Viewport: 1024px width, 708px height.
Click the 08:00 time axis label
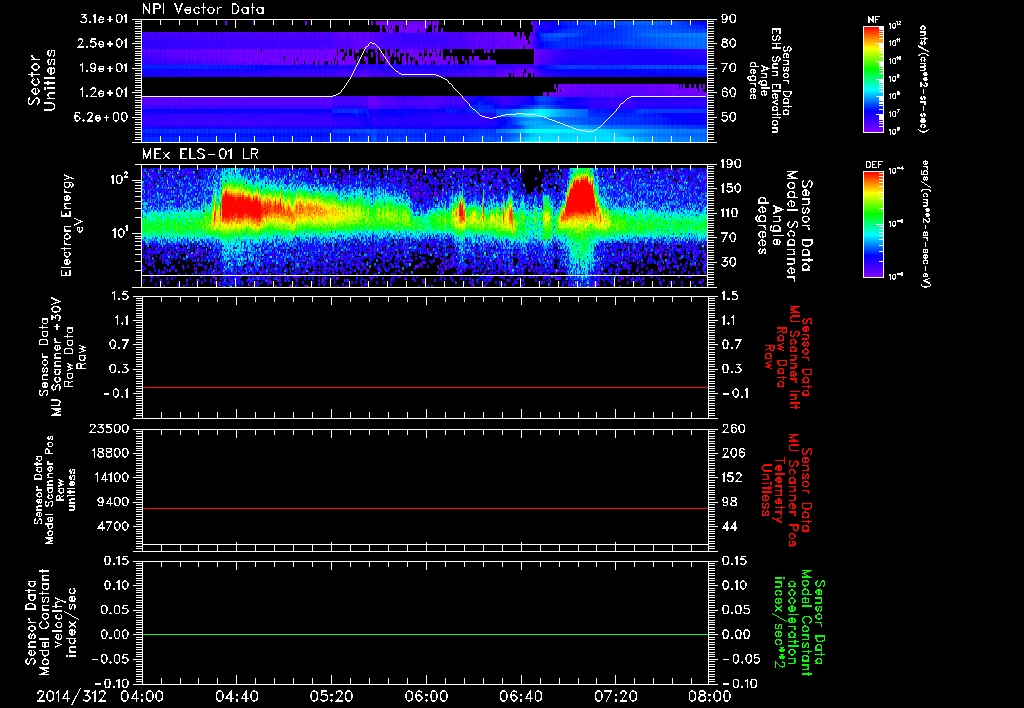point(710,696)
